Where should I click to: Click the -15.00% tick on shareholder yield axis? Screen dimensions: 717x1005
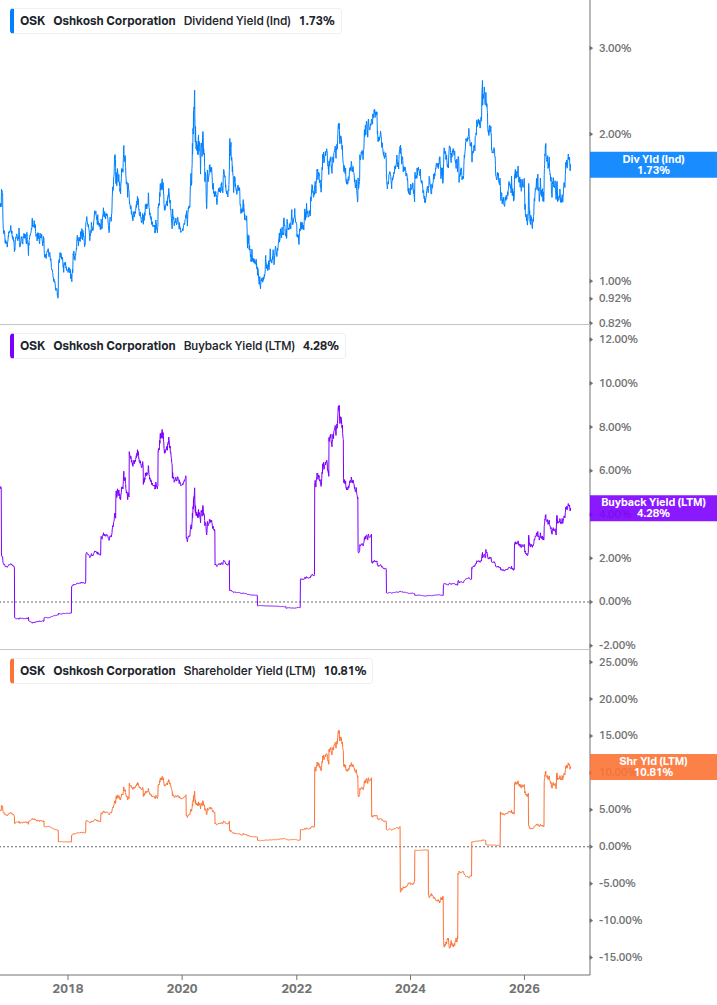[x=620, y=958]
